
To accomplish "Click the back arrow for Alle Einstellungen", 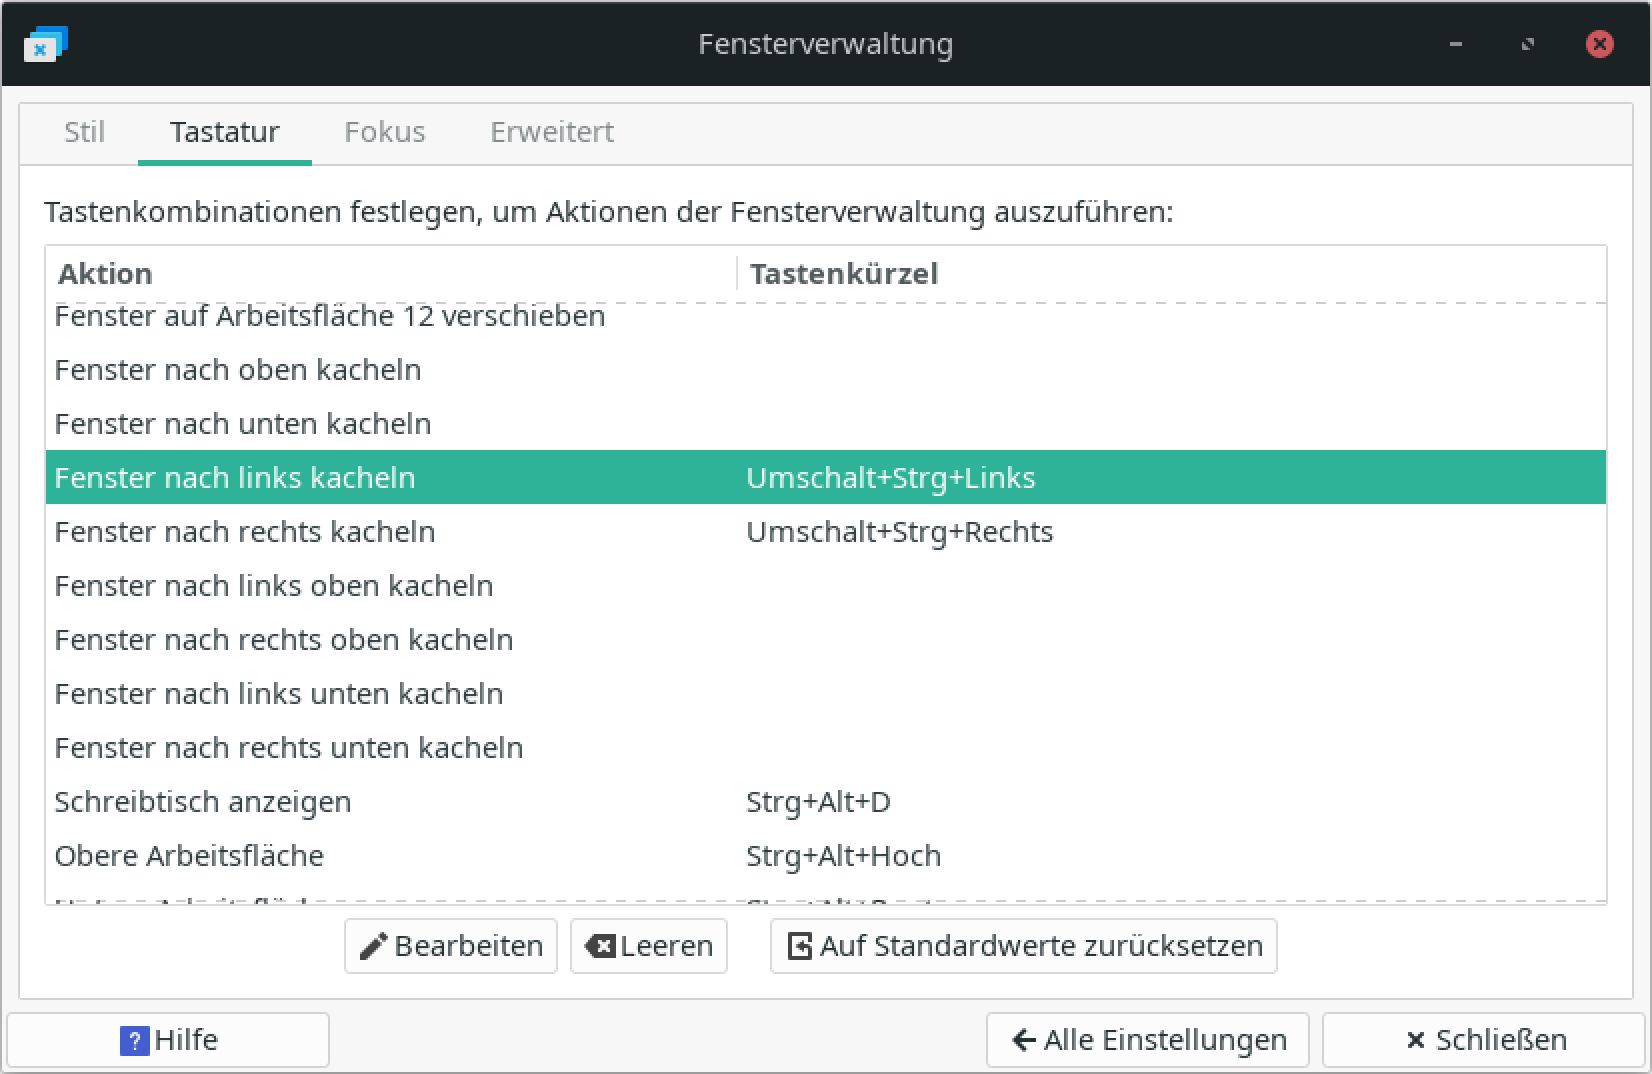I will [x=1023, y=1041].
